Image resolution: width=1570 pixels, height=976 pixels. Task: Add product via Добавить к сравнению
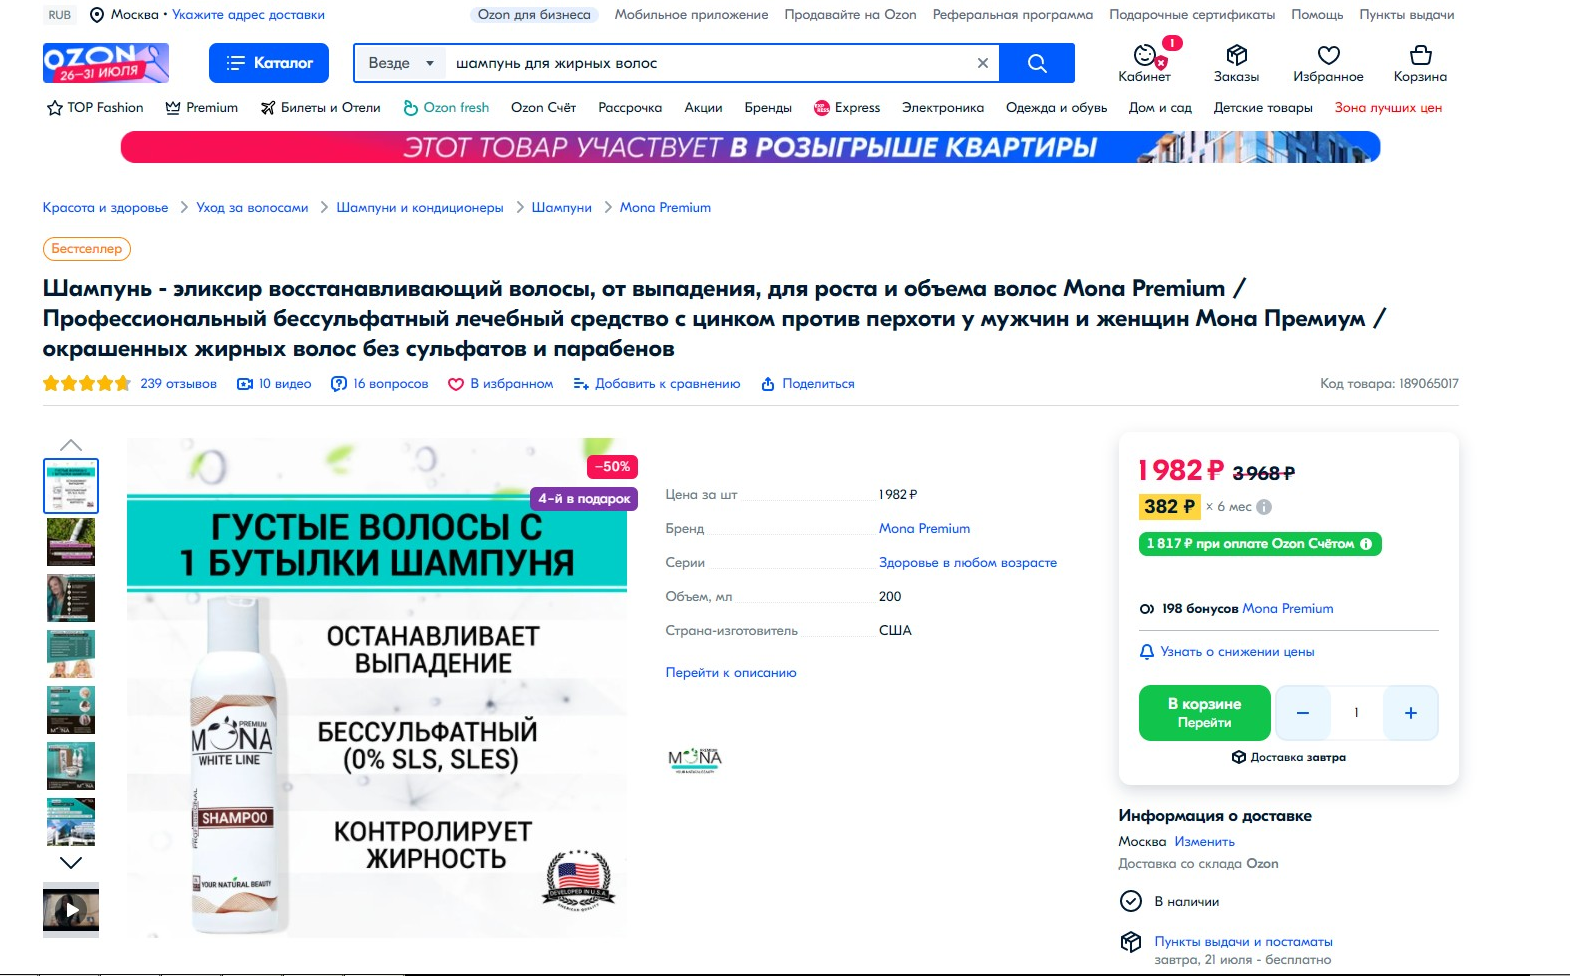pos(657,384)
